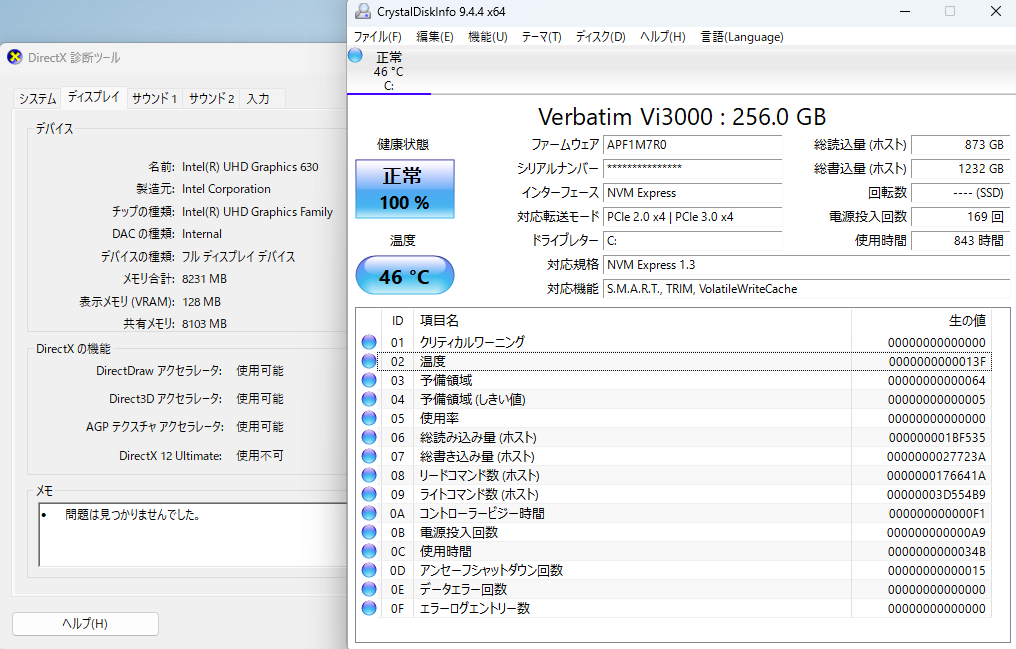The width and height of the screenshot is (1016, 649).
Task: Open the テーマ(T) menu
Action: coord(541,37)
